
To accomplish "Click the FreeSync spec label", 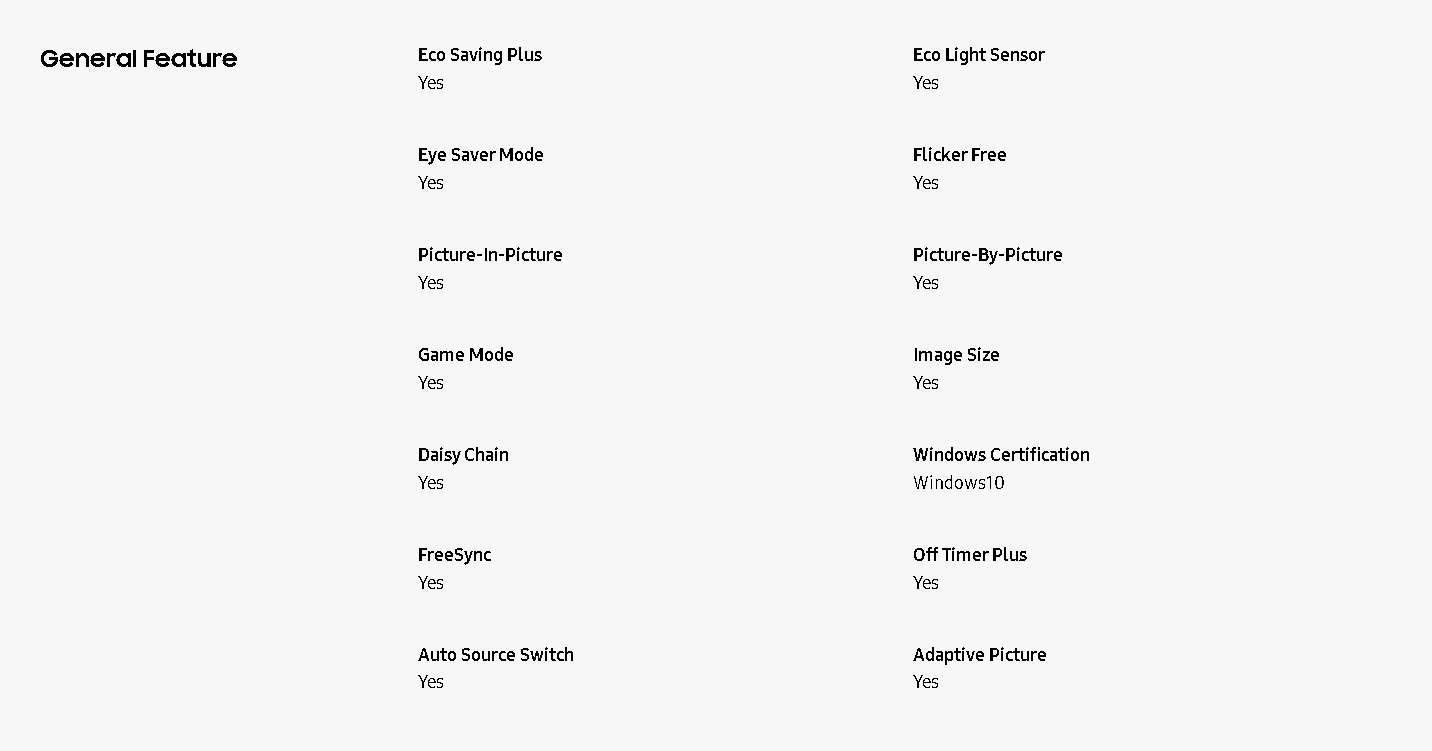I will point(454,555).
